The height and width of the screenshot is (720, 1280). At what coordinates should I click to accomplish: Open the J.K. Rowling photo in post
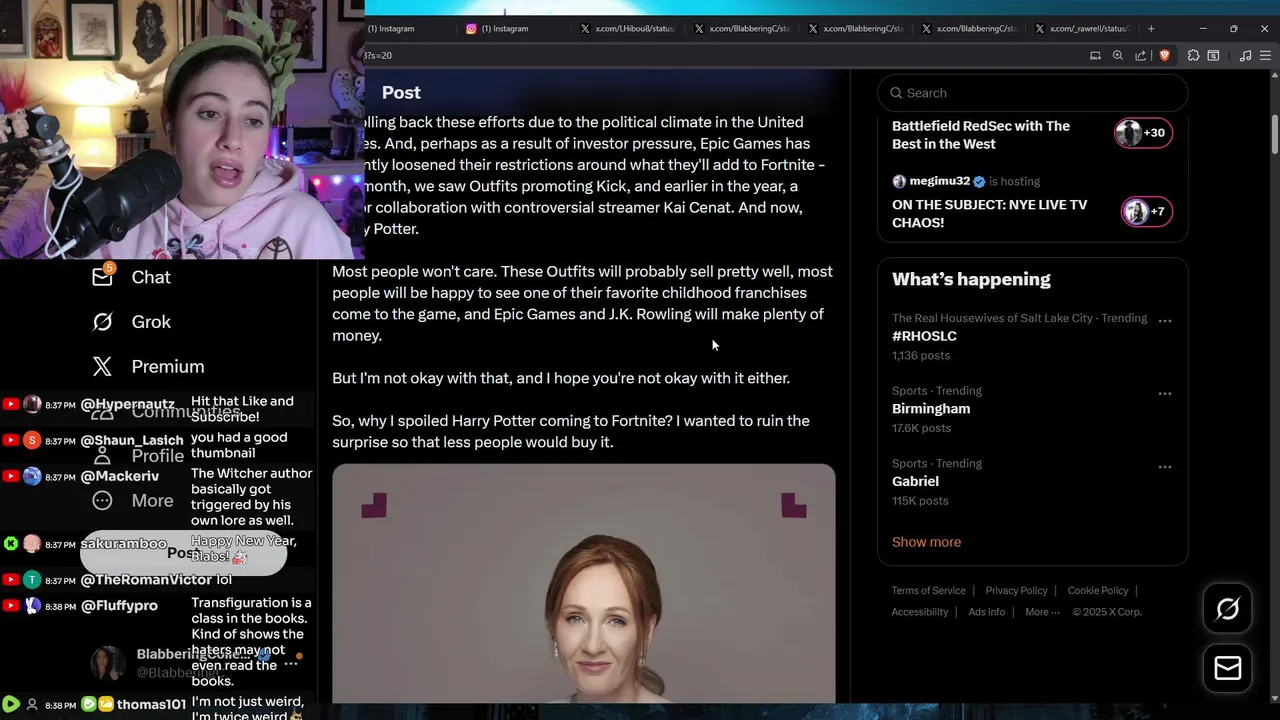coord(584,583)
